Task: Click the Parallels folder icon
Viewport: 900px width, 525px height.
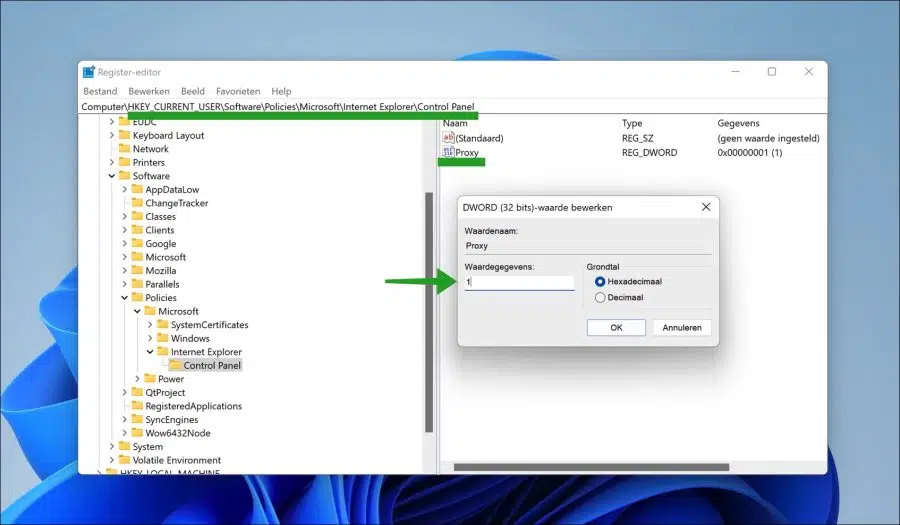Action: tap(137, 284)
